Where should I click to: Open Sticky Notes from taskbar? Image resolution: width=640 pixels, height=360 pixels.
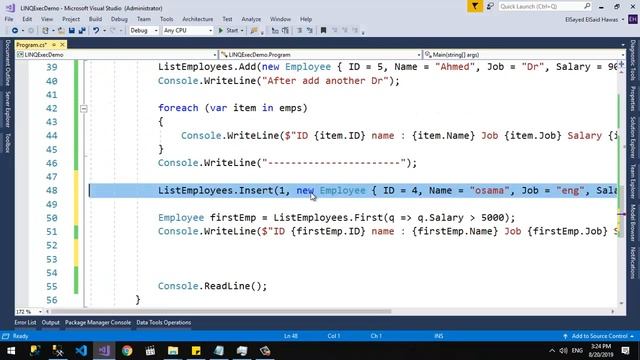tap(196, 351)
